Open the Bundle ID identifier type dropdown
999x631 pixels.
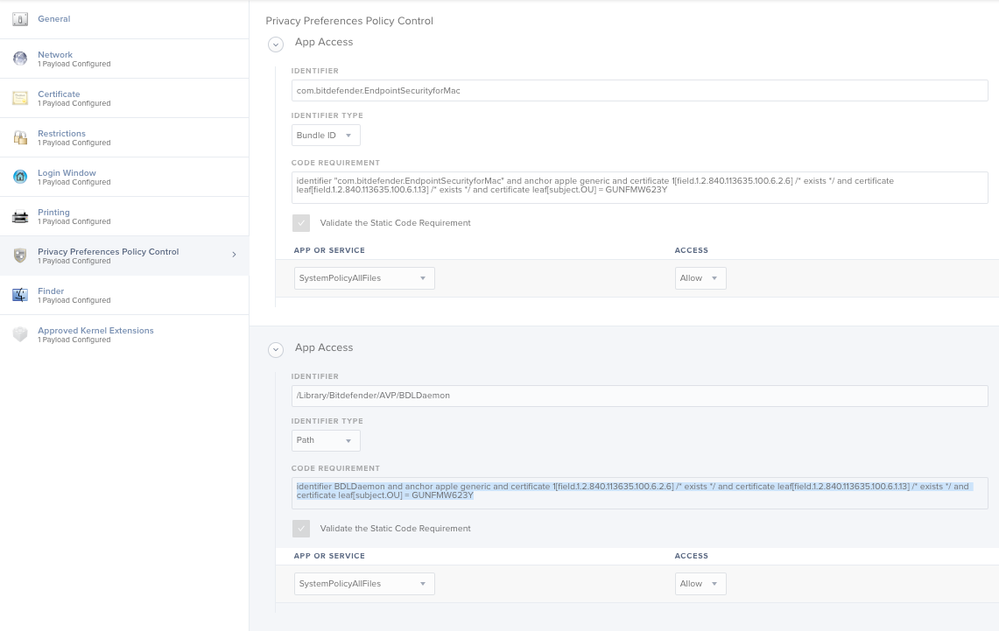[x=326, y=135]
